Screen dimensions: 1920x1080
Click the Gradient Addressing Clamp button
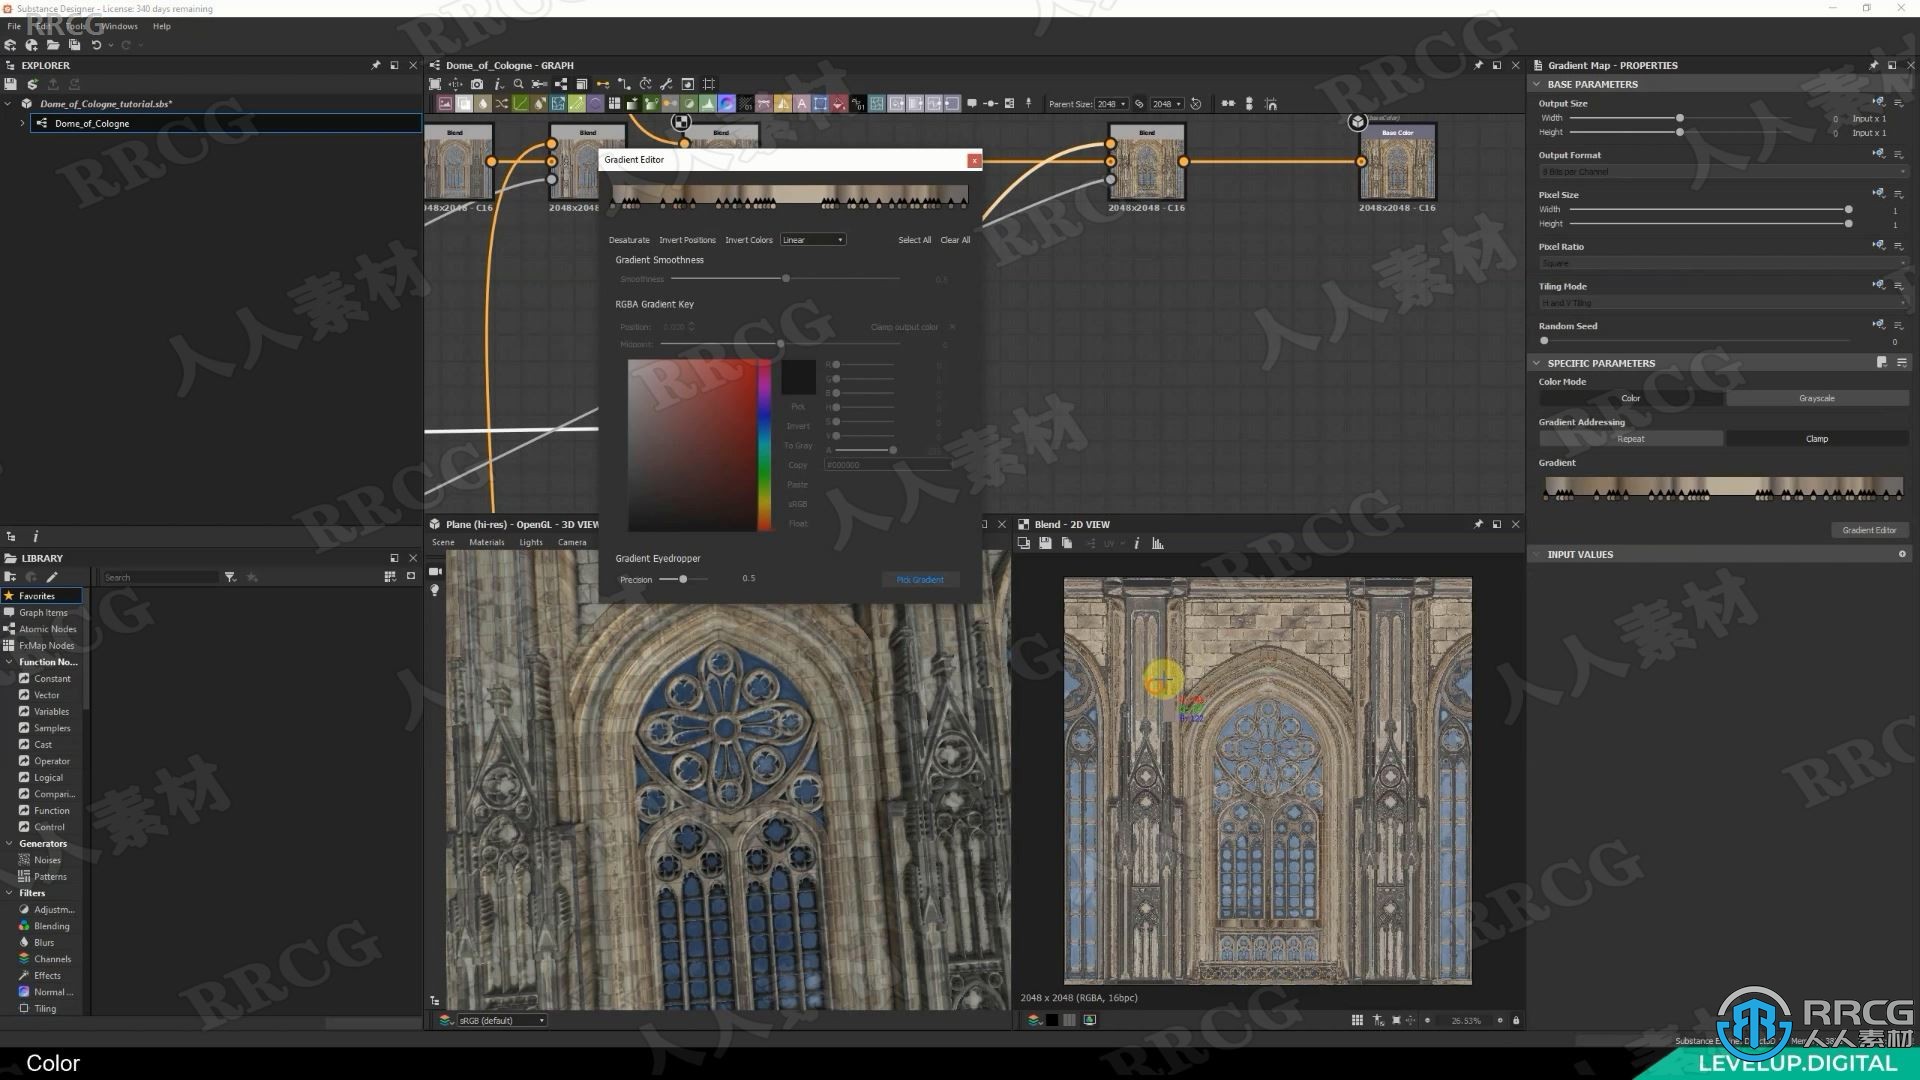1816,438
